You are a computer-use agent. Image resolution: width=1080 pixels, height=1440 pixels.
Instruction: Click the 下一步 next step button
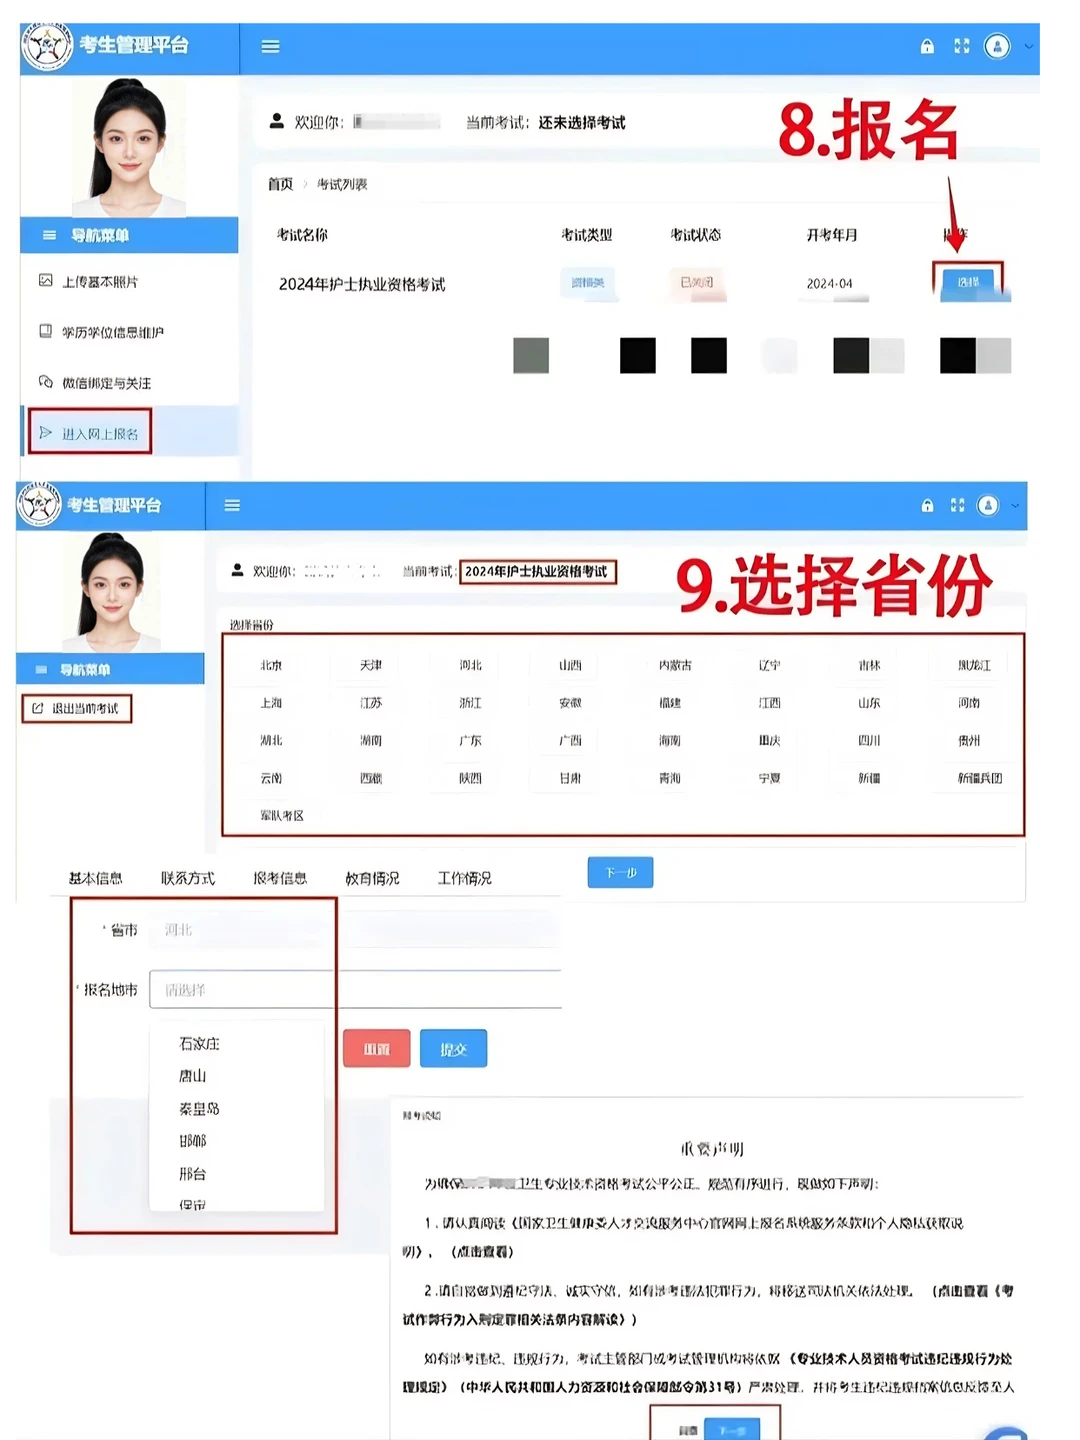point(620,872)
